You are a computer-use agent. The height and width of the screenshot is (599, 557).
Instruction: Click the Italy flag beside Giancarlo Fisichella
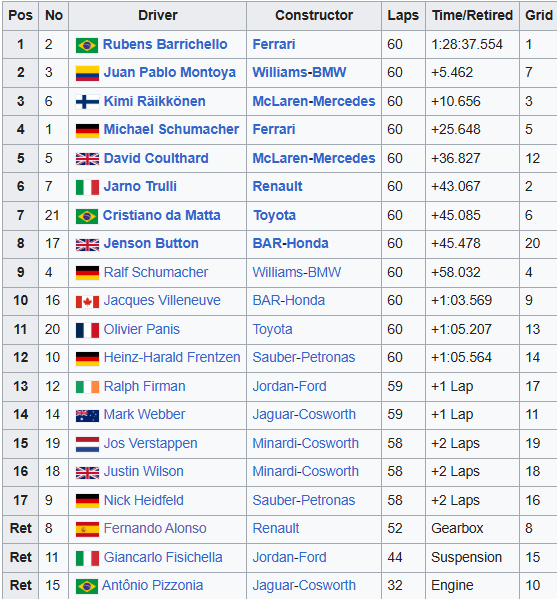click(x=87, y=558)
